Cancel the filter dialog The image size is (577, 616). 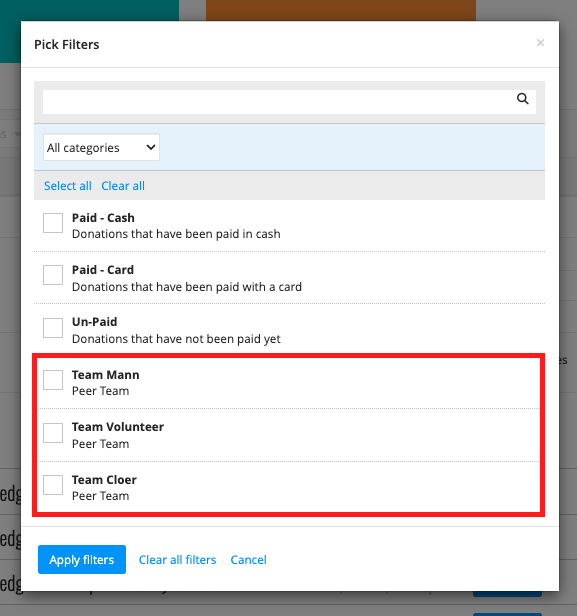coord(248,559)
